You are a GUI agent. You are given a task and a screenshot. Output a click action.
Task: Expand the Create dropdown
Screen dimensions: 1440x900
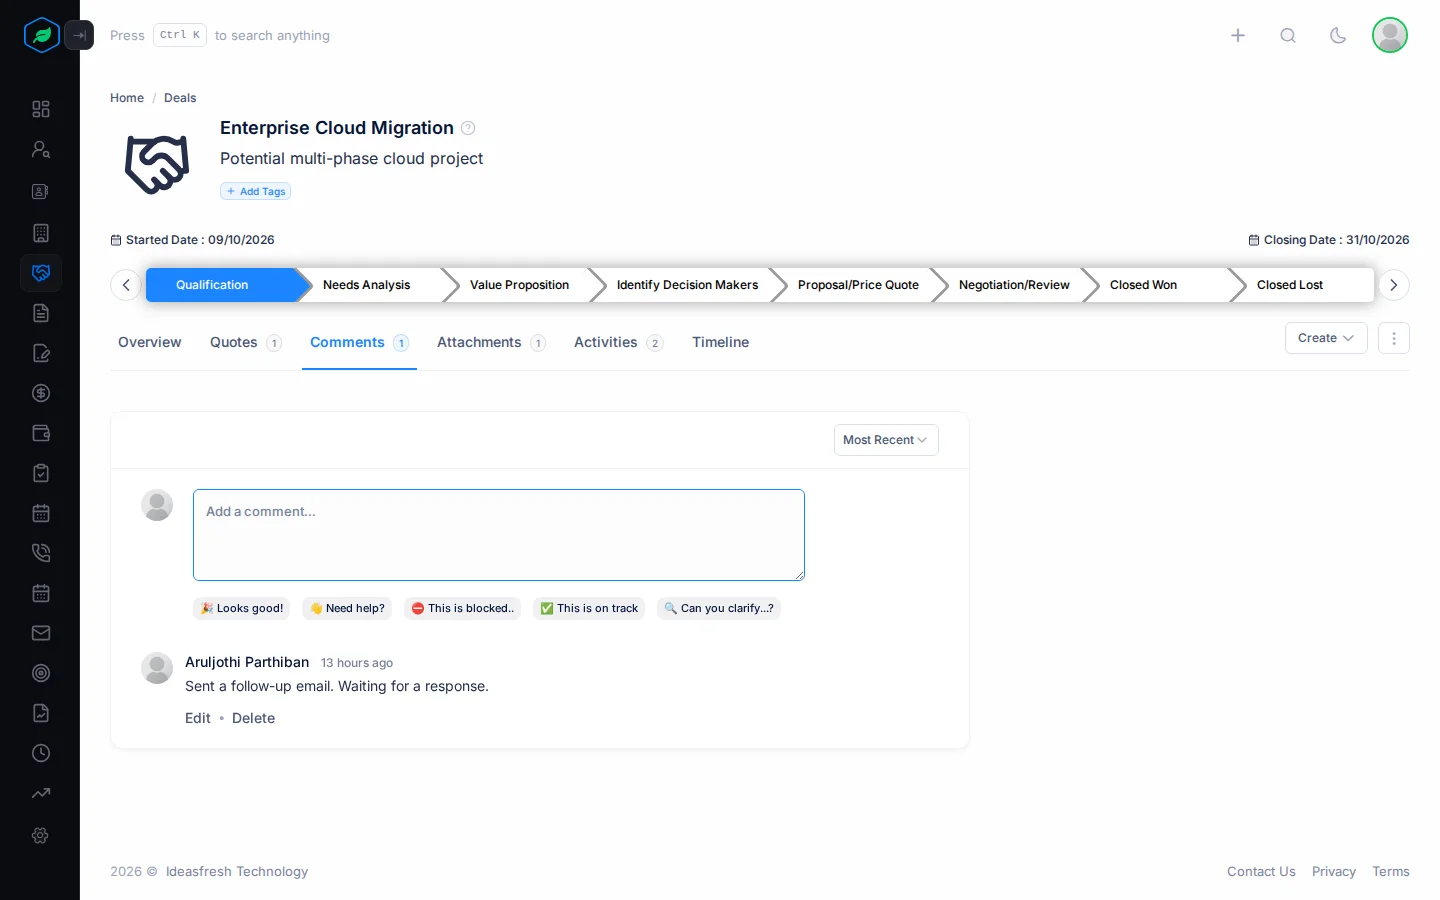coord(1326,338)
